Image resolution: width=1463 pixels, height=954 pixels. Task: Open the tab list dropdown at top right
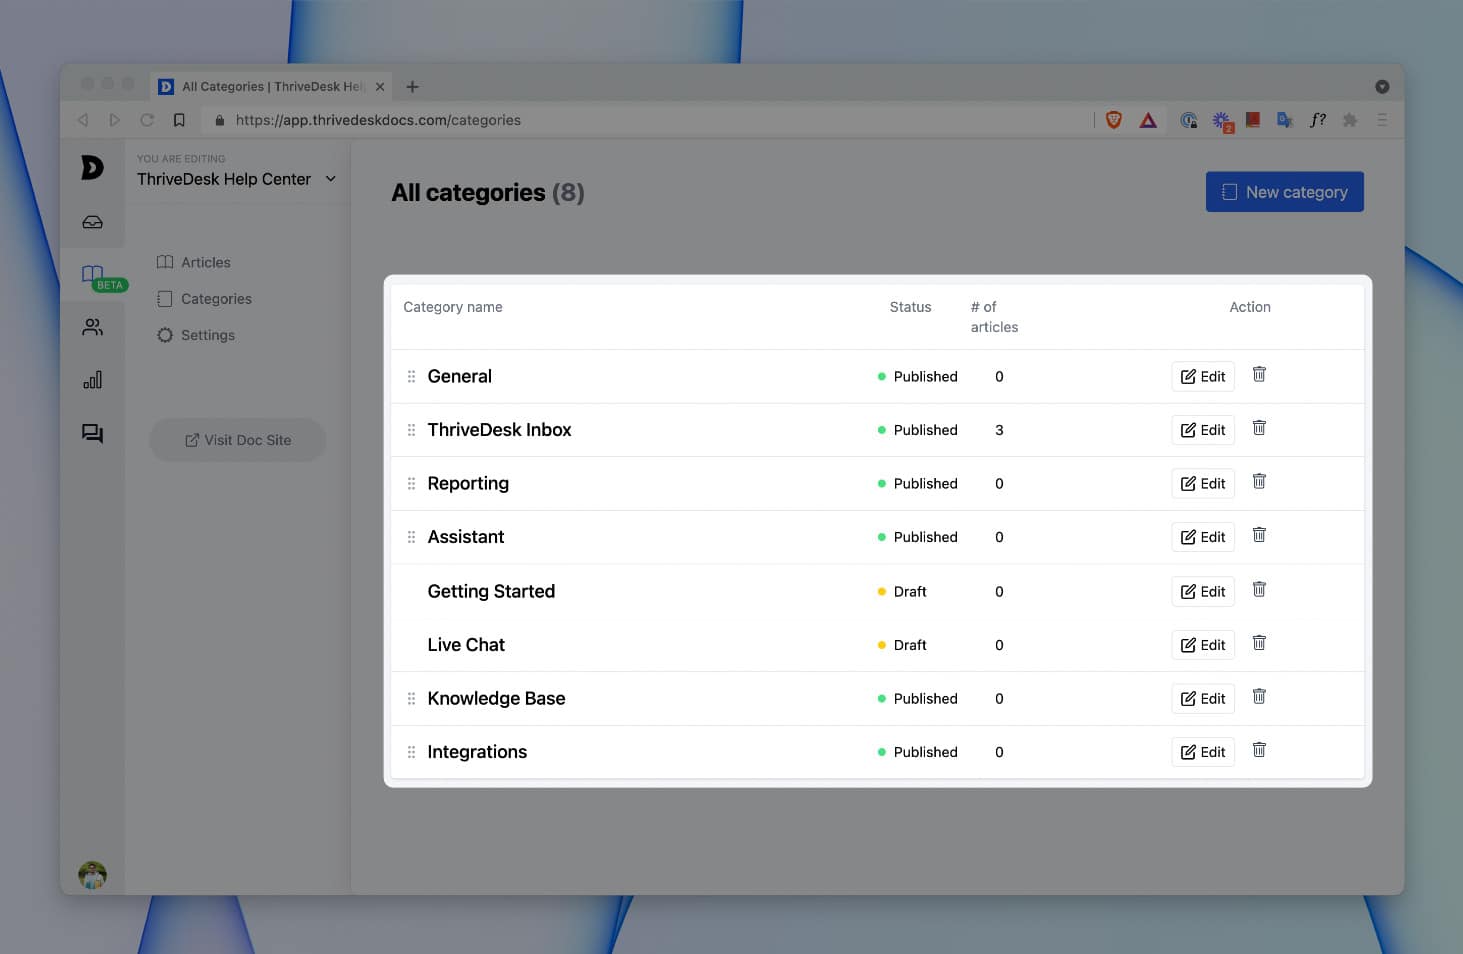[x=1382, y=87]
